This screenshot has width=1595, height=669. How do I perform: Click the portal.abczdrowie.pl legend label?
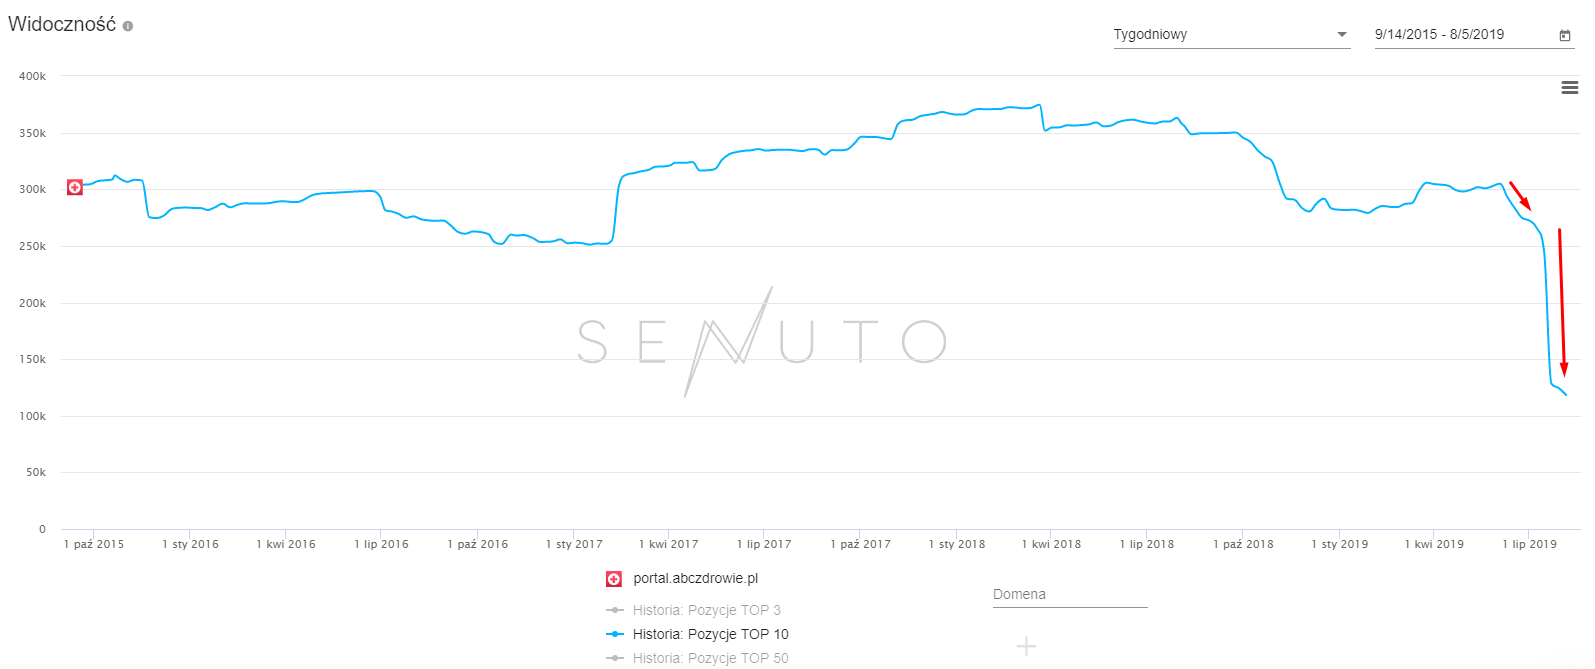point(695,579)
